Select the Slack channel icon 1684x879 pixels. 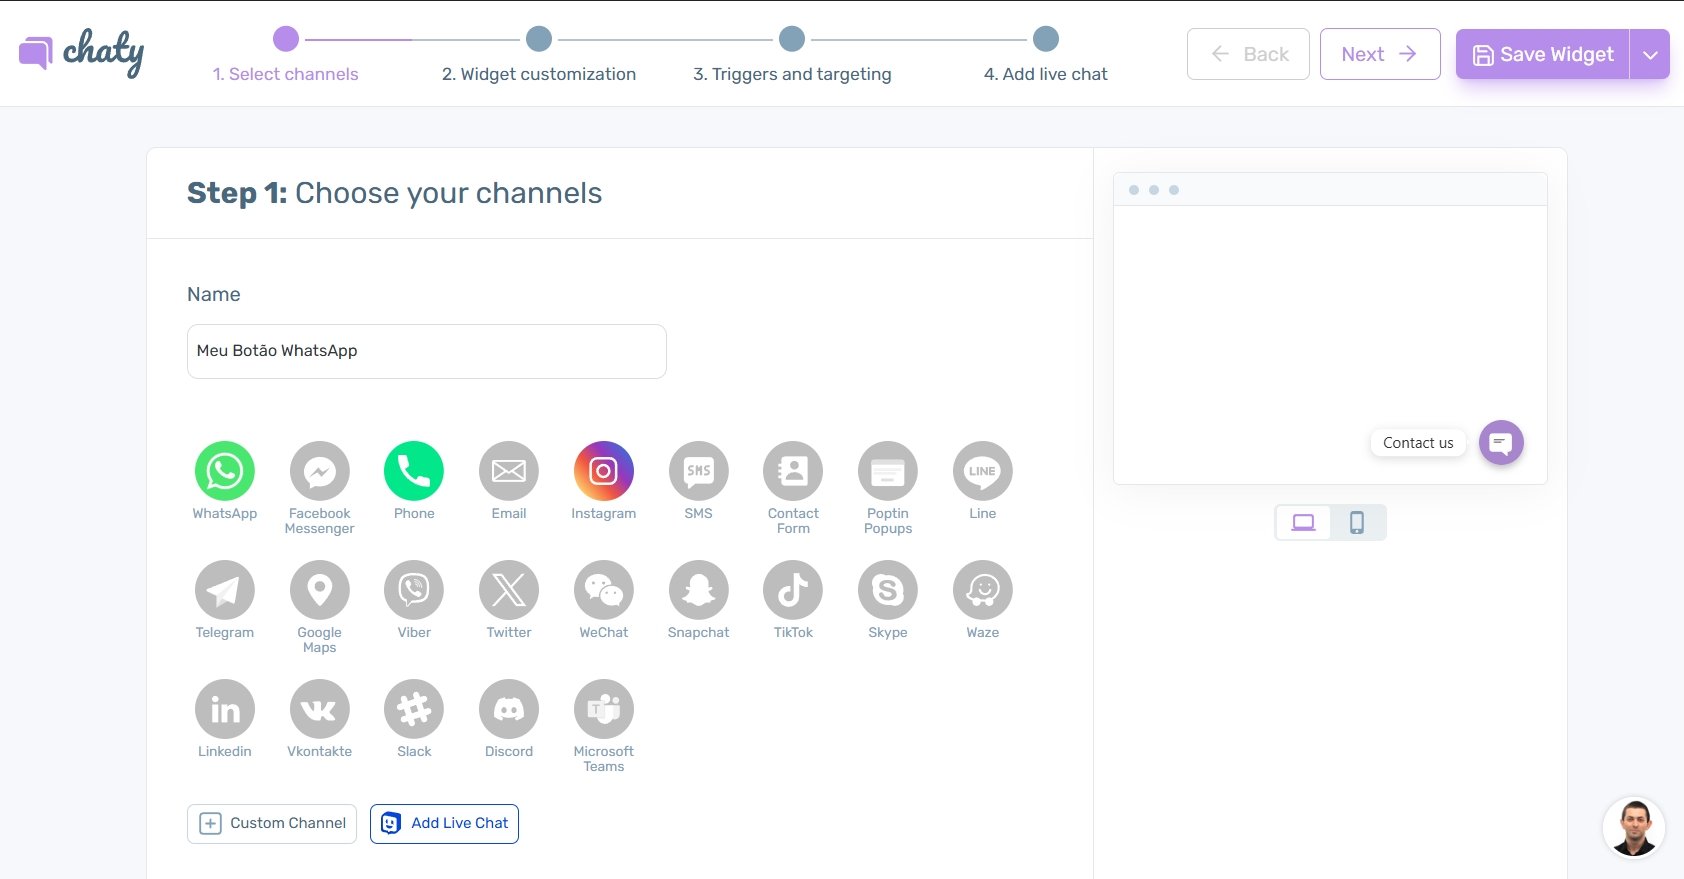[414, 709]
